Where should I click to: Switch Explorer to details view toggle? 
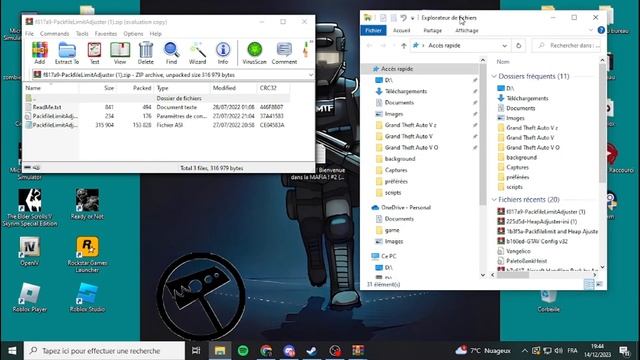589,284
